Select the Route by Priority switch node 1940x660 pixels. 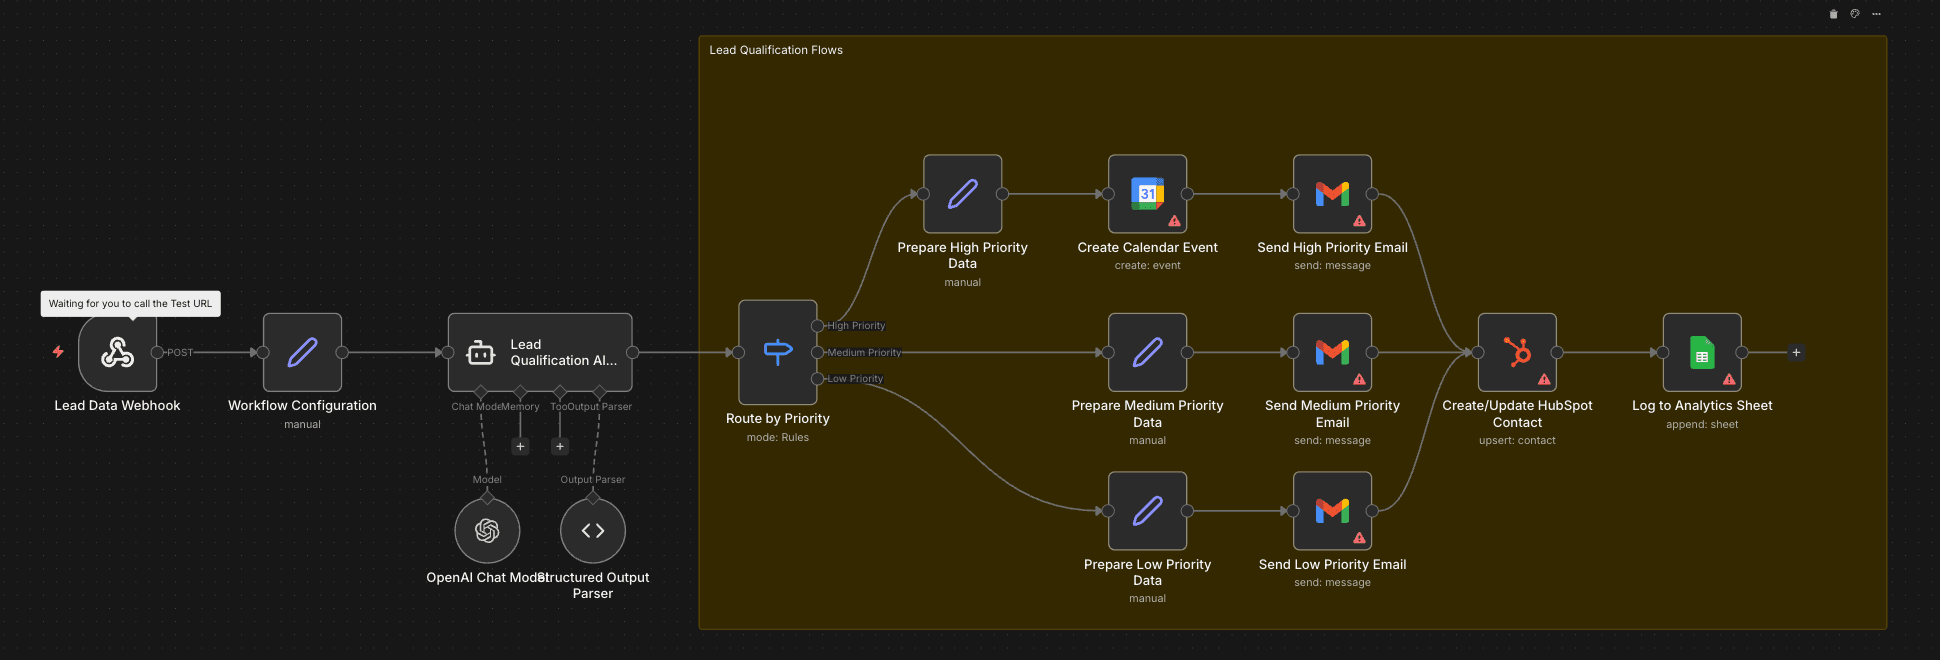click(778, 352)
